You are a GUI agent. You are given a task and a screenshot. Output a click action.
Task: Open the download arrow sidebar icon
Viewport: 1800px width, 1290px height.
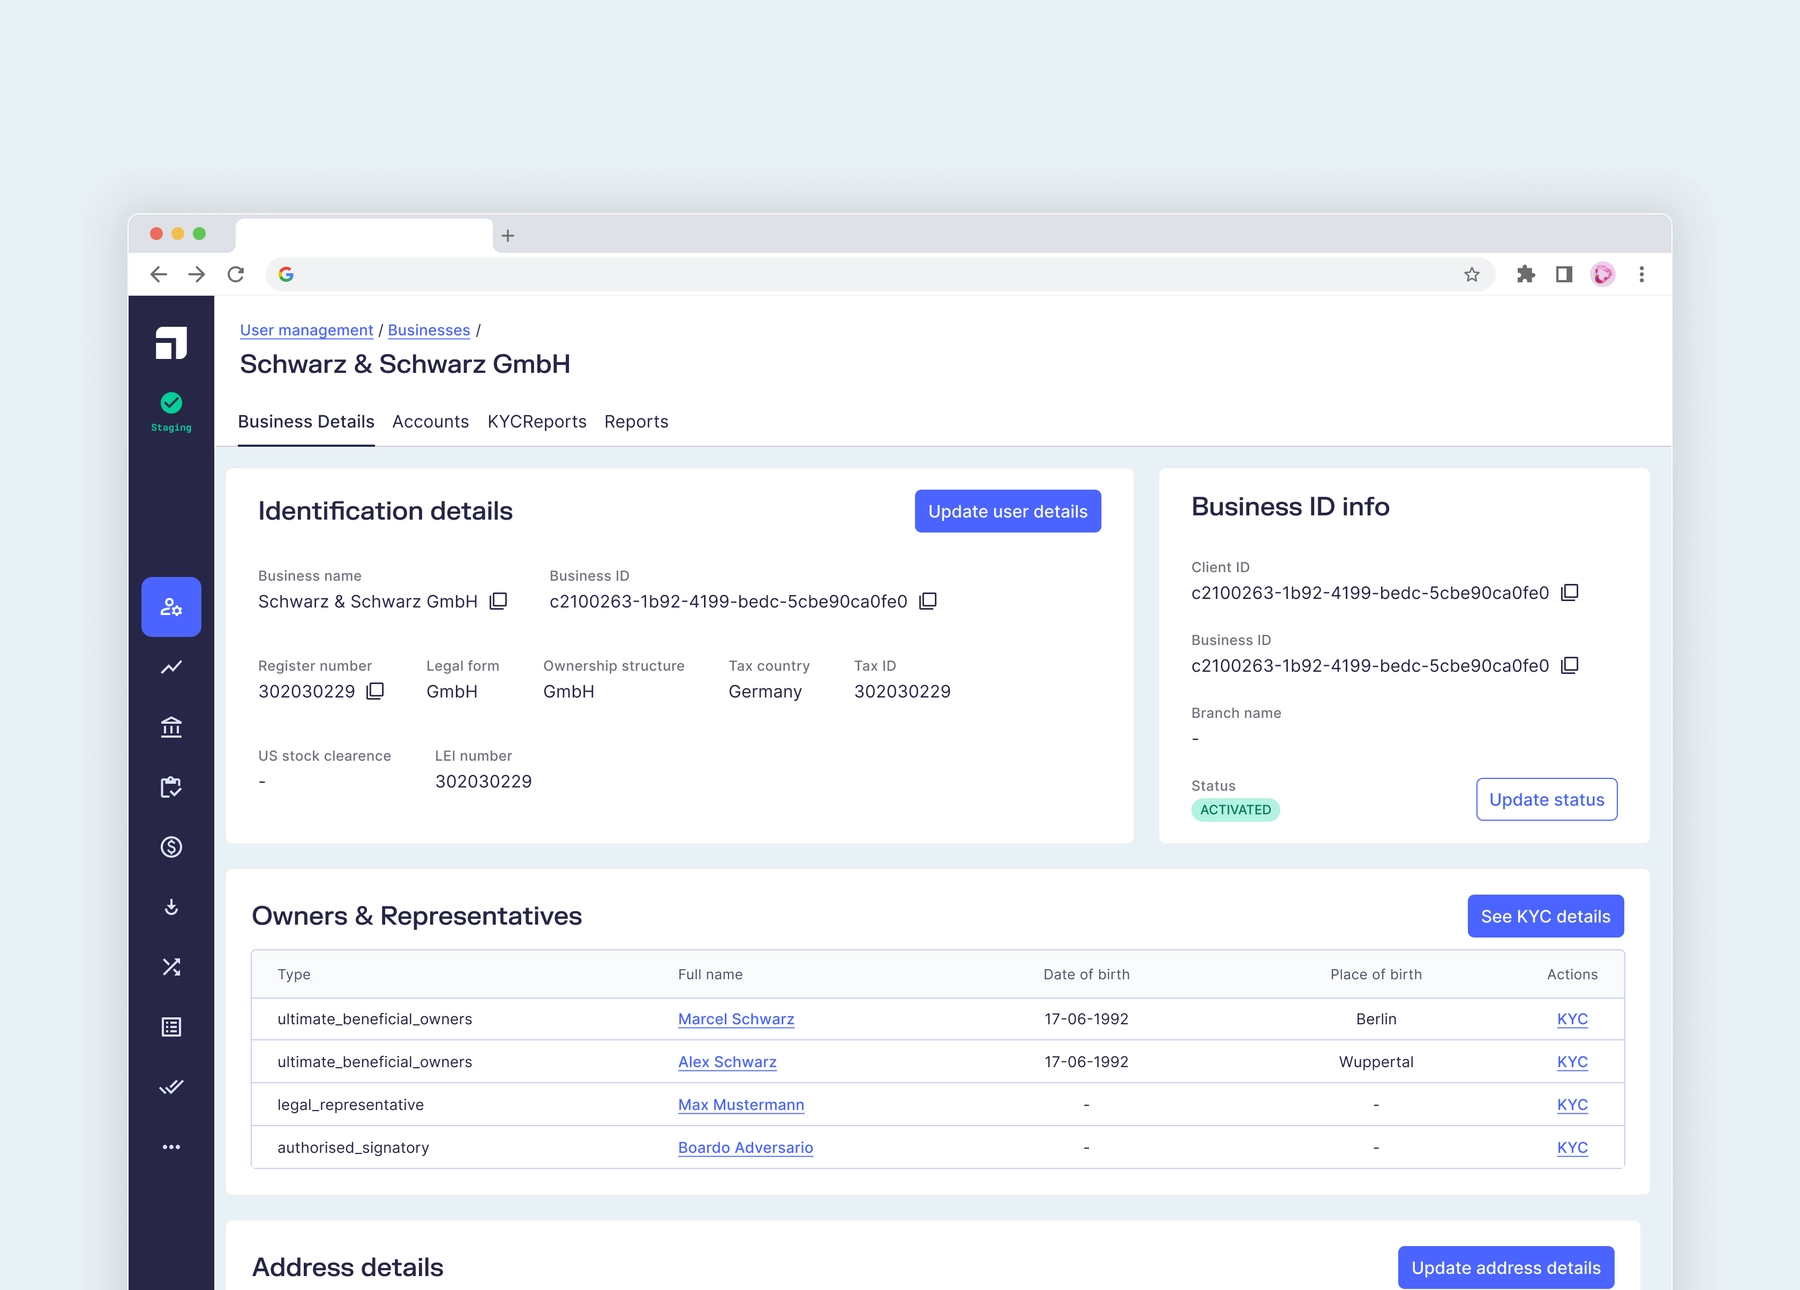click(171, 907)
